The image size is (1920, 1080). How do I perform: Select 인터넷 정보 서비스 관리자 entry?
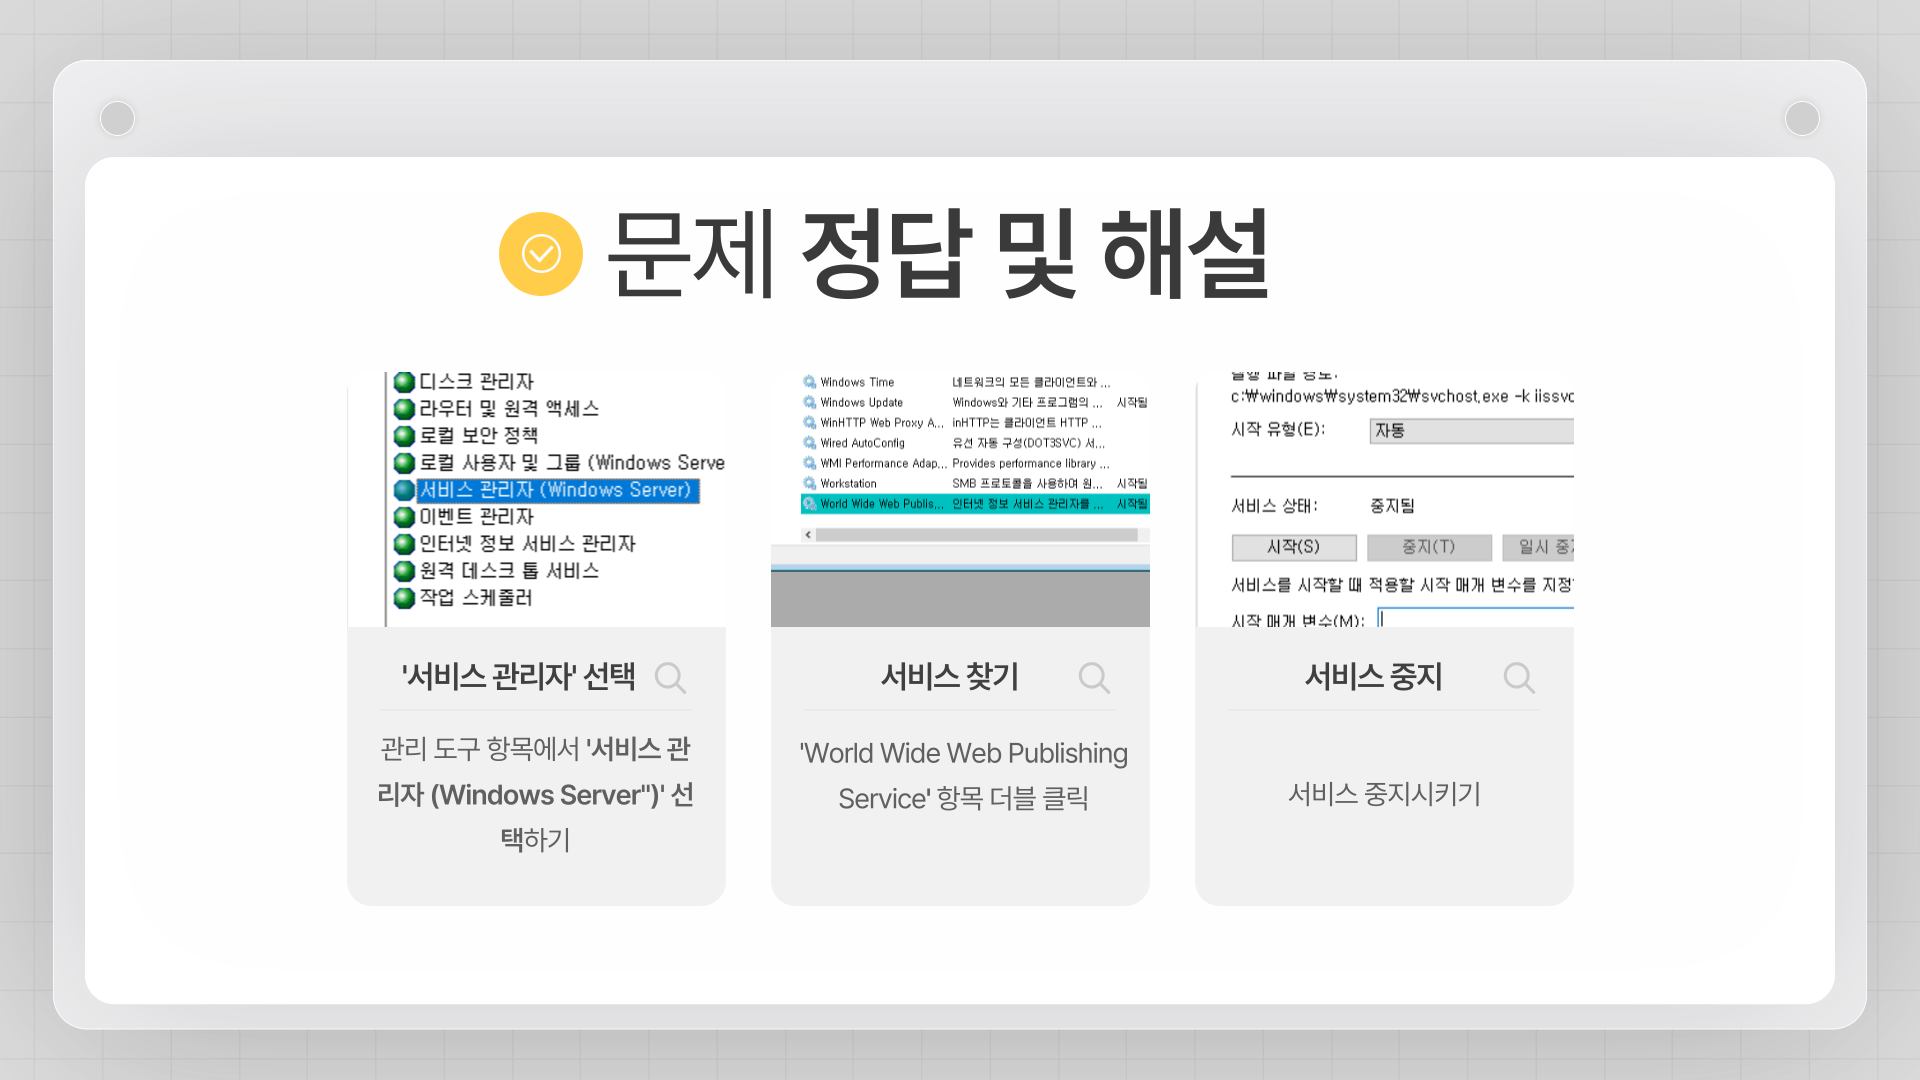[x=527, y=544]
